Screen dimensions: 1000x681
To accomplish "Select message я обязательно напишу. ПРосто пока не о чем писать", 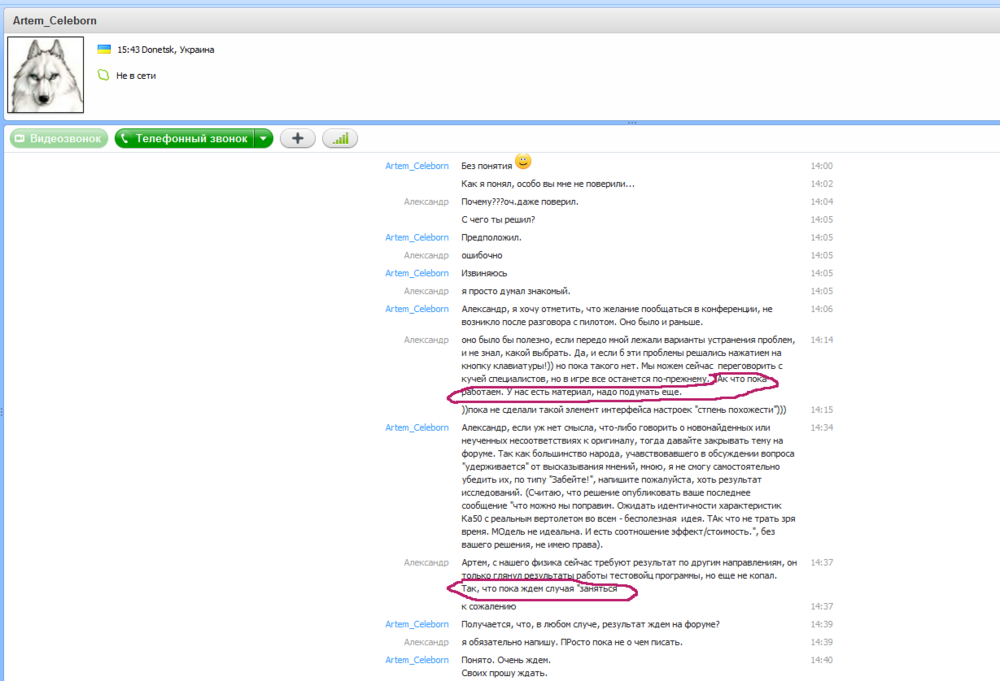I will (572, 642).
